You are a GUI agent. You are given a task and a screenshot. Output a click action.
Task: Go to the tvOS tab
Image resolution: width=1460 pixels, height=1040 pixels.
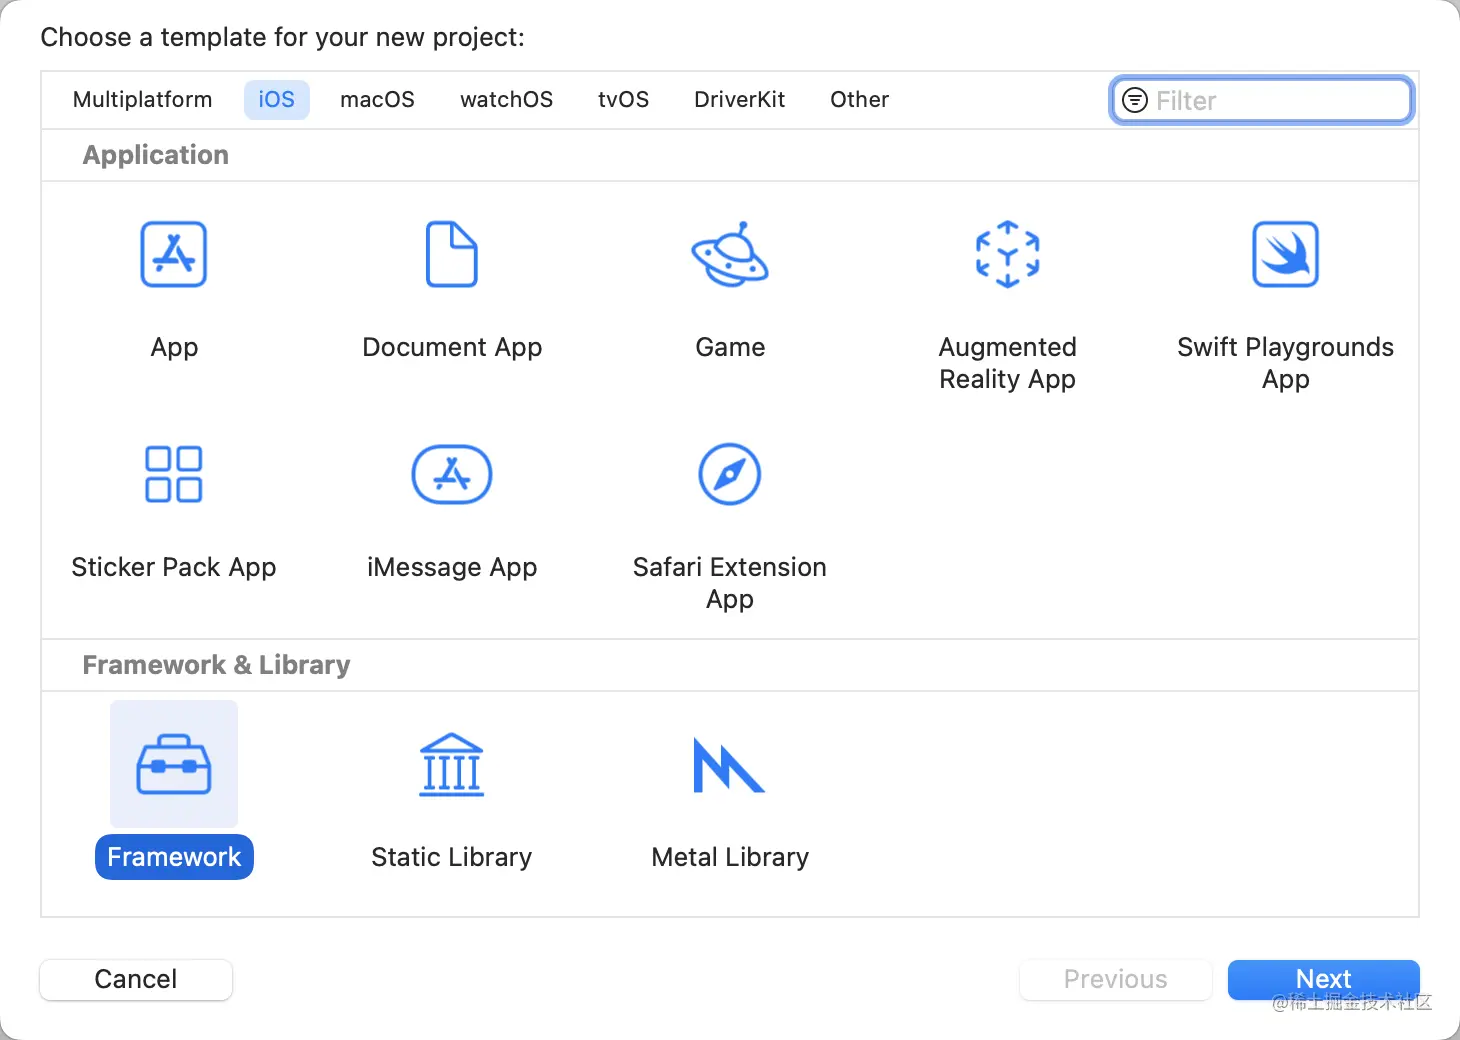[624, 100]
